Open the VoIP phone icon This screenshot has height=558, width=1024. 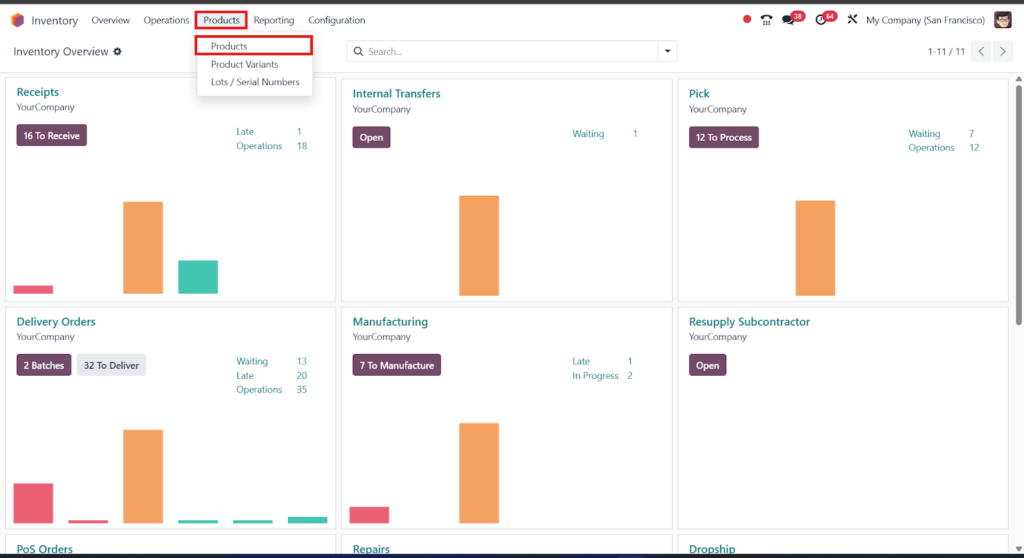766,20
